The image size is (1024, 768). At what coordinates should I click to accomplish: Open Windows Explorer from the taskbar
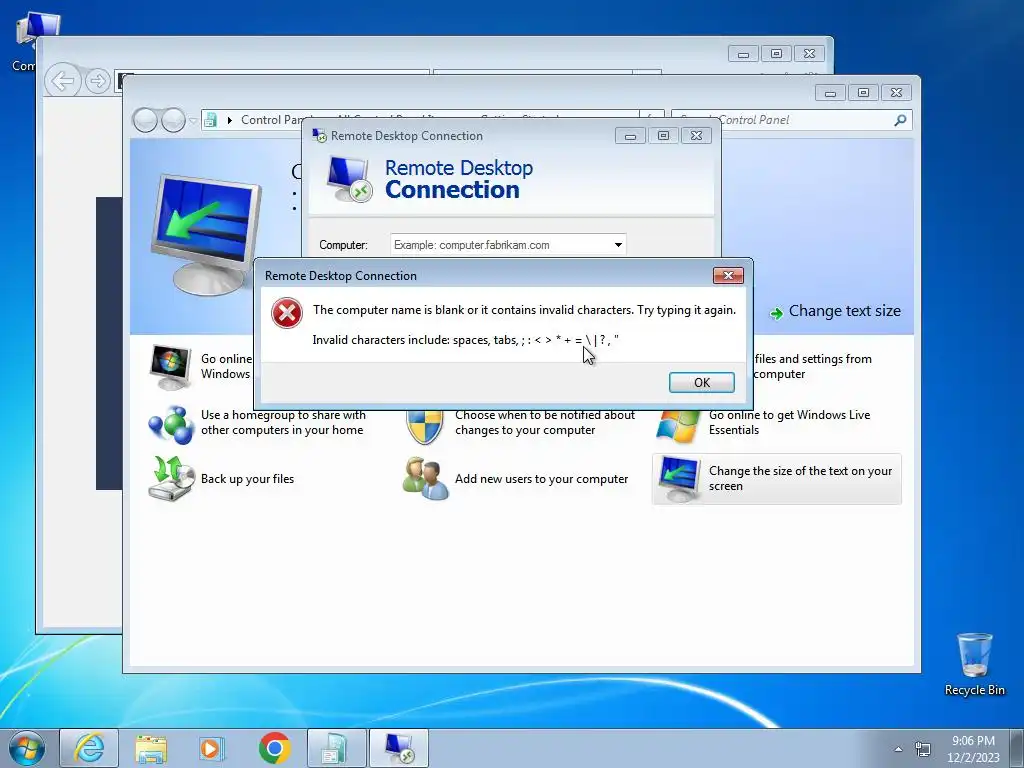point(151,748)
